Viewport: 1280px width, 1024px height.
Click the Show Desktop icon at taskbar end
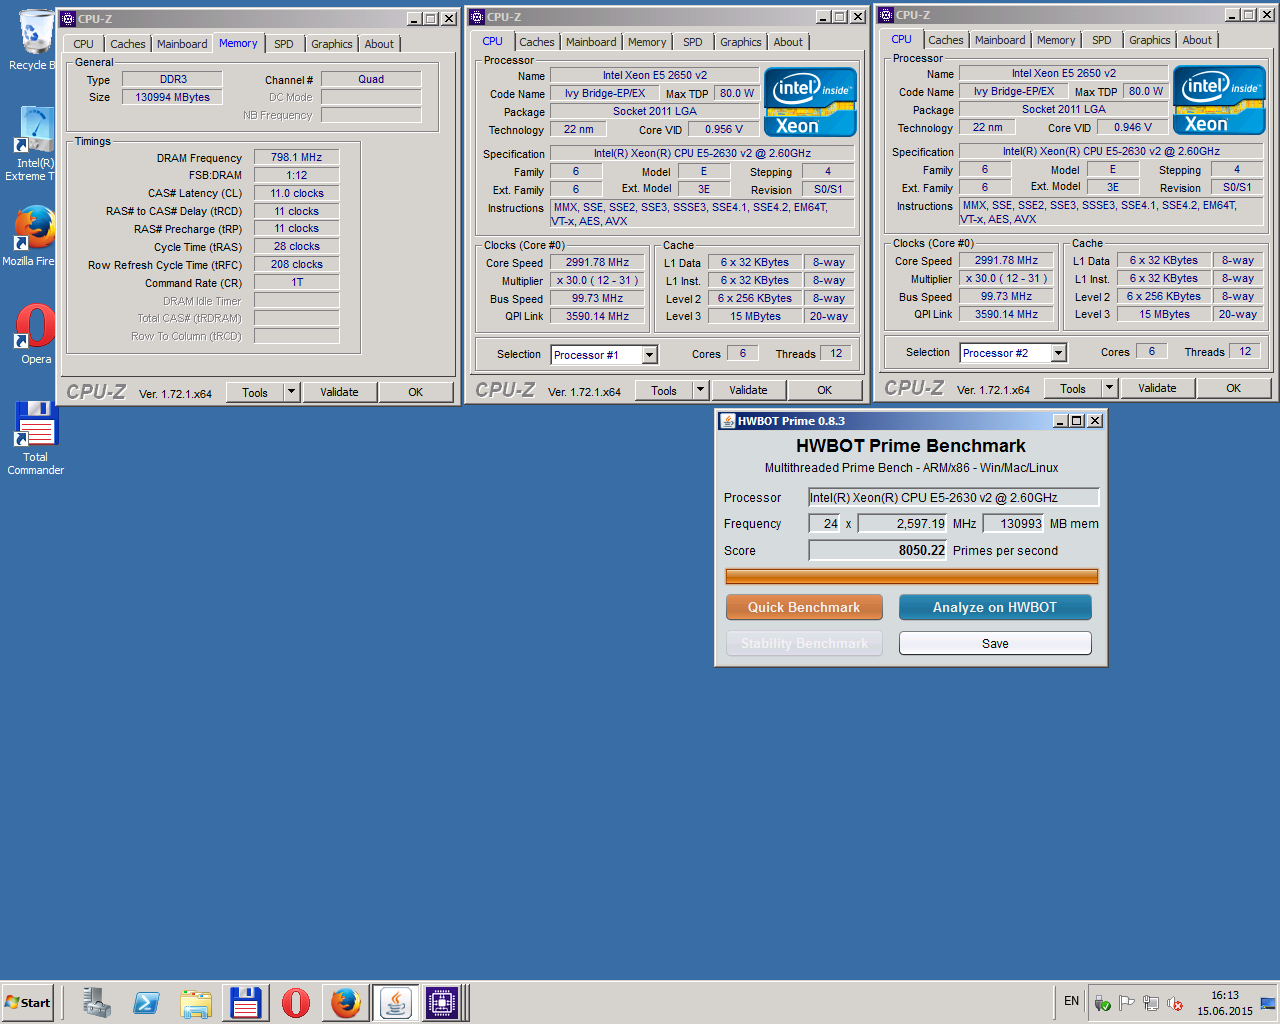(x=1268, y=1003)
